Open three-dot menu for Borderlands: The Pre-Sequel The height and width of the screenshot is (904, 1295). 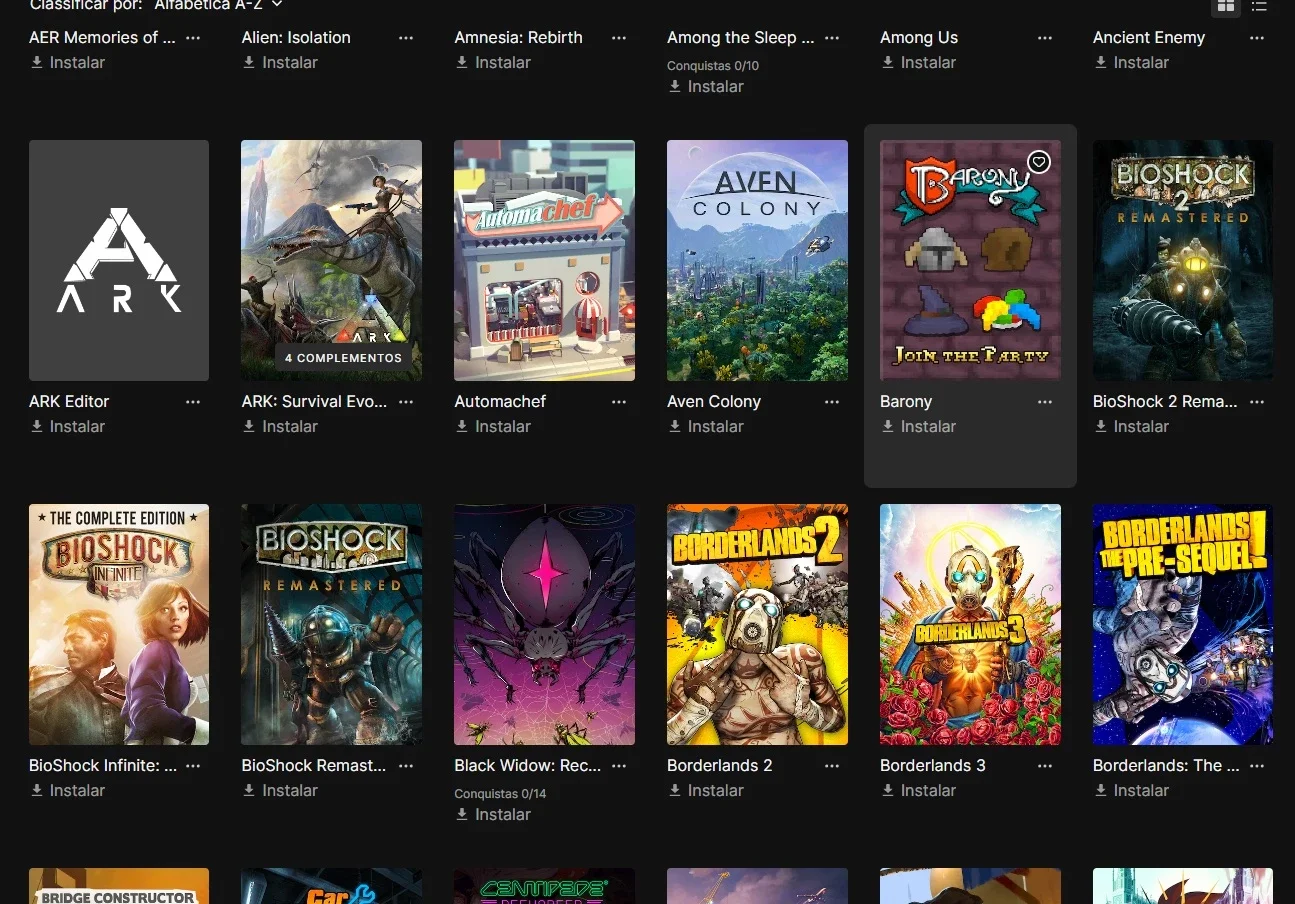pos(1257,766)
